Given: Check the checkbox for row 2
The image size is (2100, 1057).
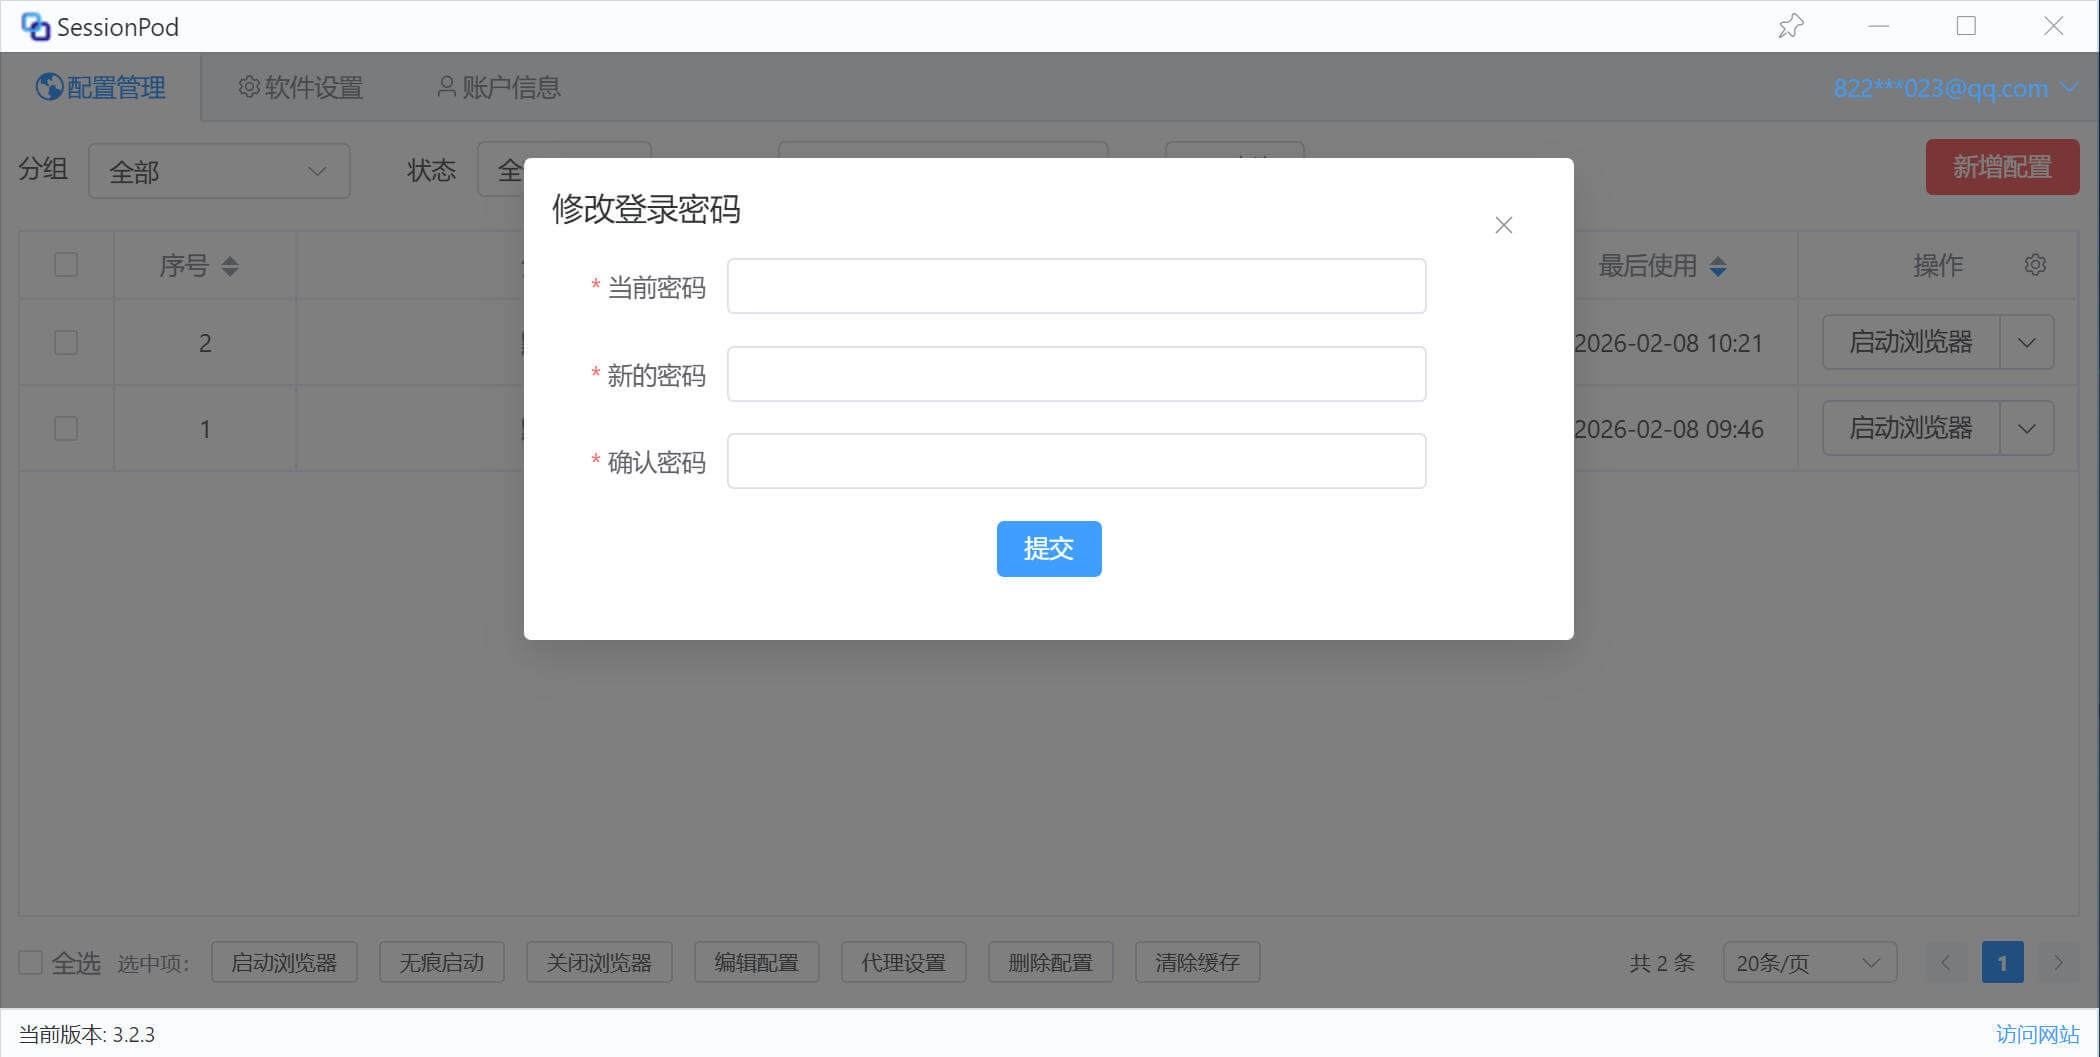Looking at the screenshot, I should (66, 343).
